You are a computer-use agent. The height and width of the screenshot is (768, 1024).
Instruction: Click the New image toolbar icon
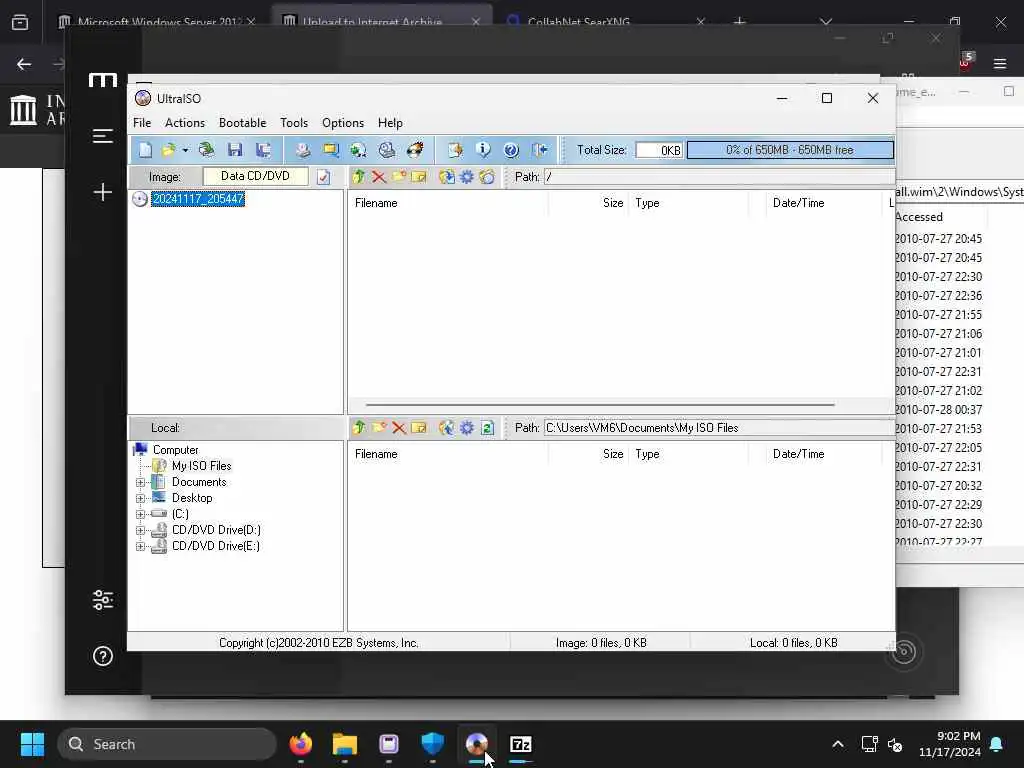pyautogui.click(x=145, y=150)
